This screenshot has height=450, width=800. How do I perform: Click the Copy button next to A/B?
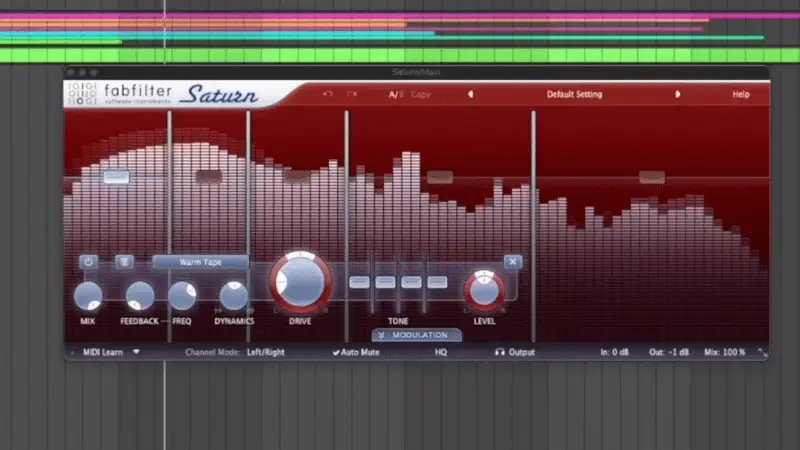(x=421, y=94)
